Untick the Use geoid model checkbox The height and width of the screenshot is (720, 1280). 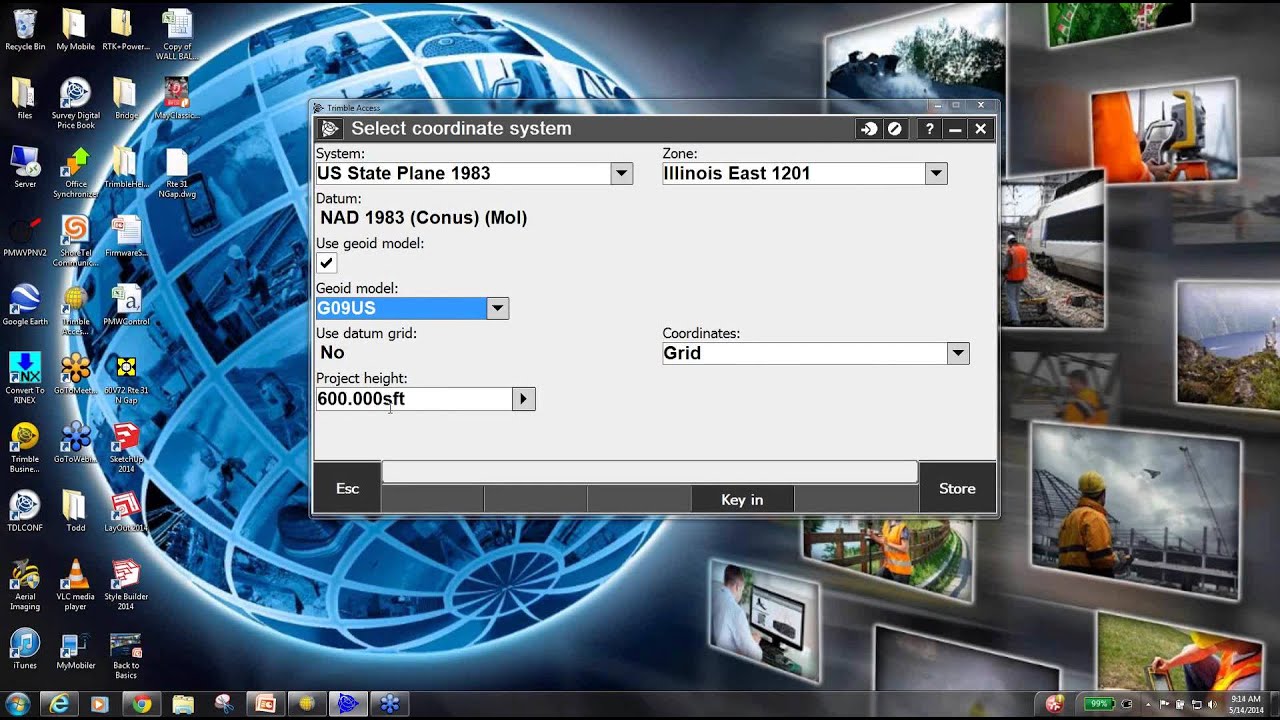tap(326, 263)
